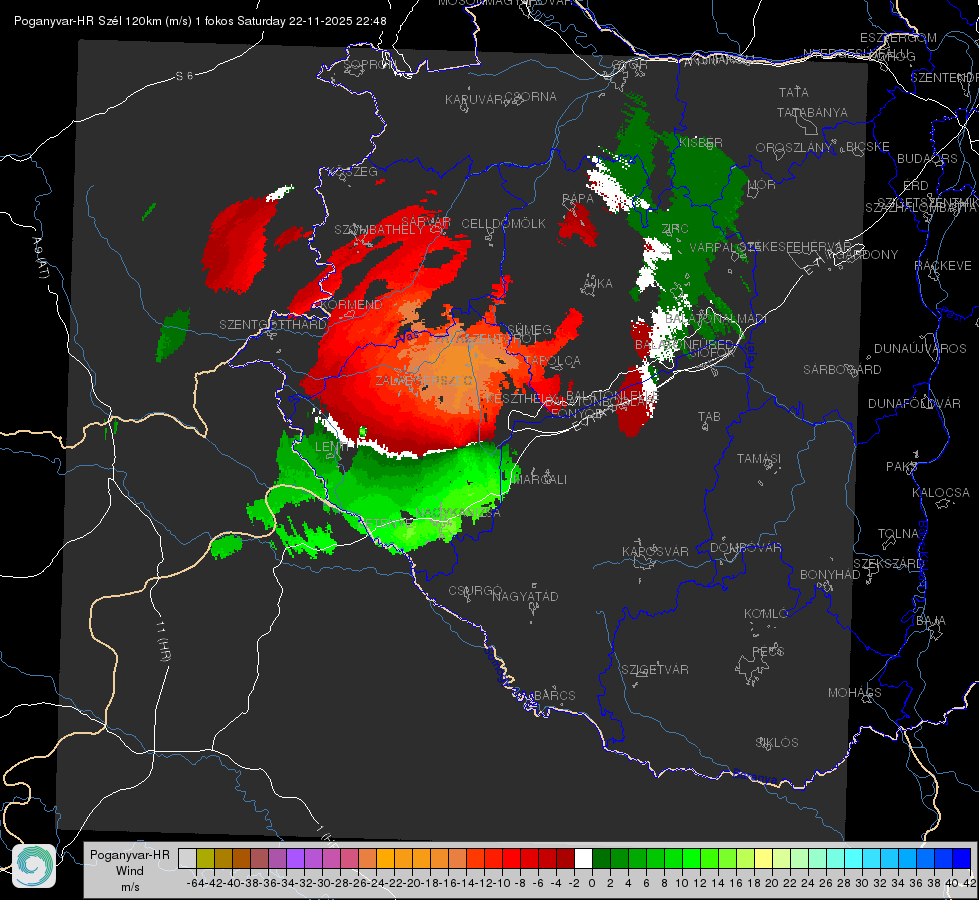
Task: Click the KORMEND town label
Action: pyautogui.click(x=352, y=305)
